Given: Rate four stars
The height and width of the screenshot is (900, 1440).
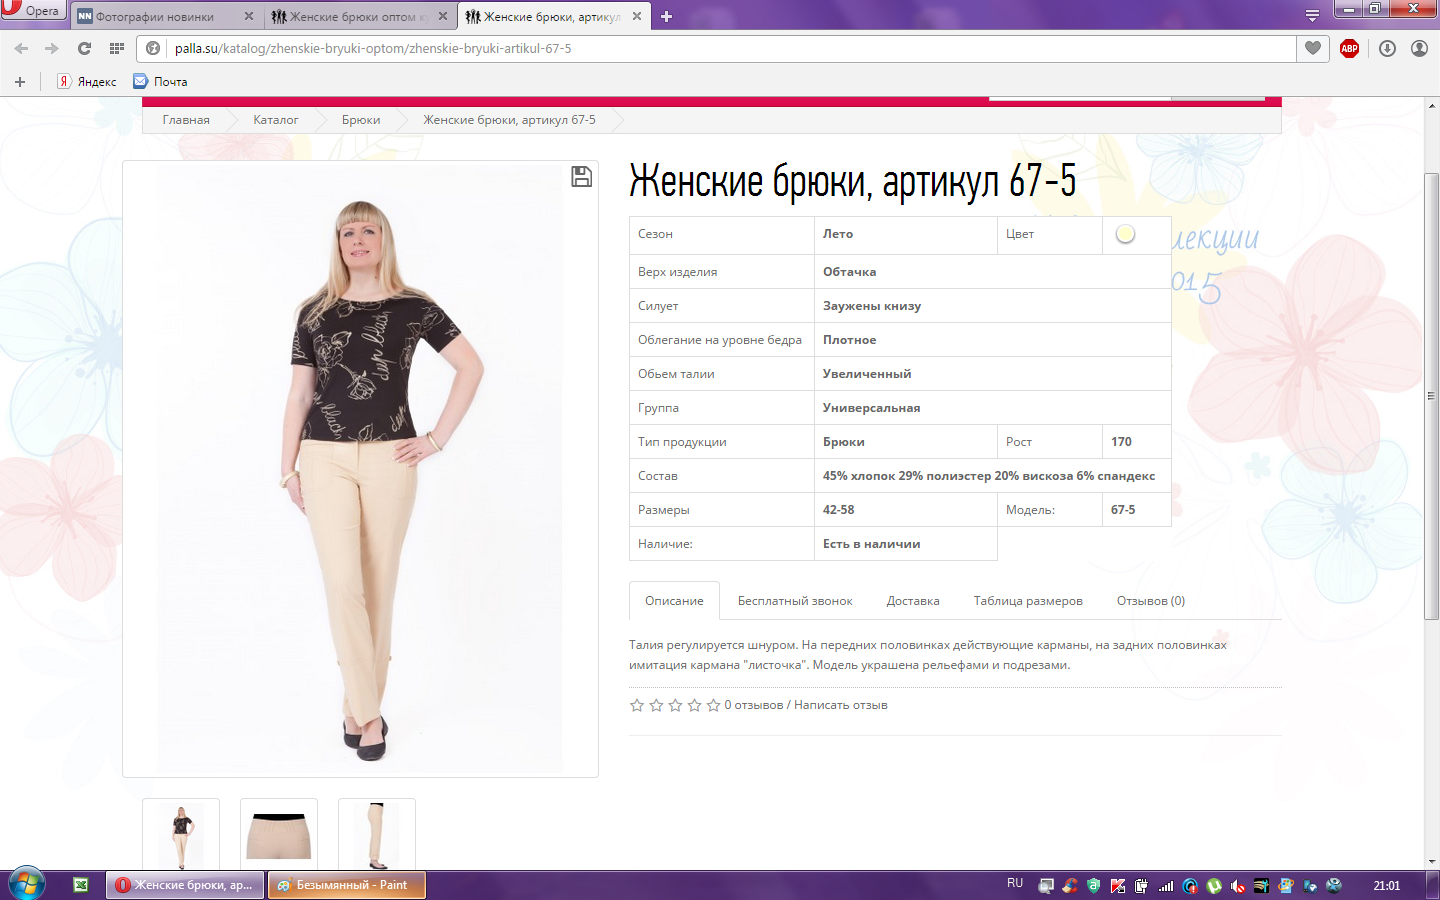Looking at the screenshot, I should pyautogui.click(x=694, y=705).
